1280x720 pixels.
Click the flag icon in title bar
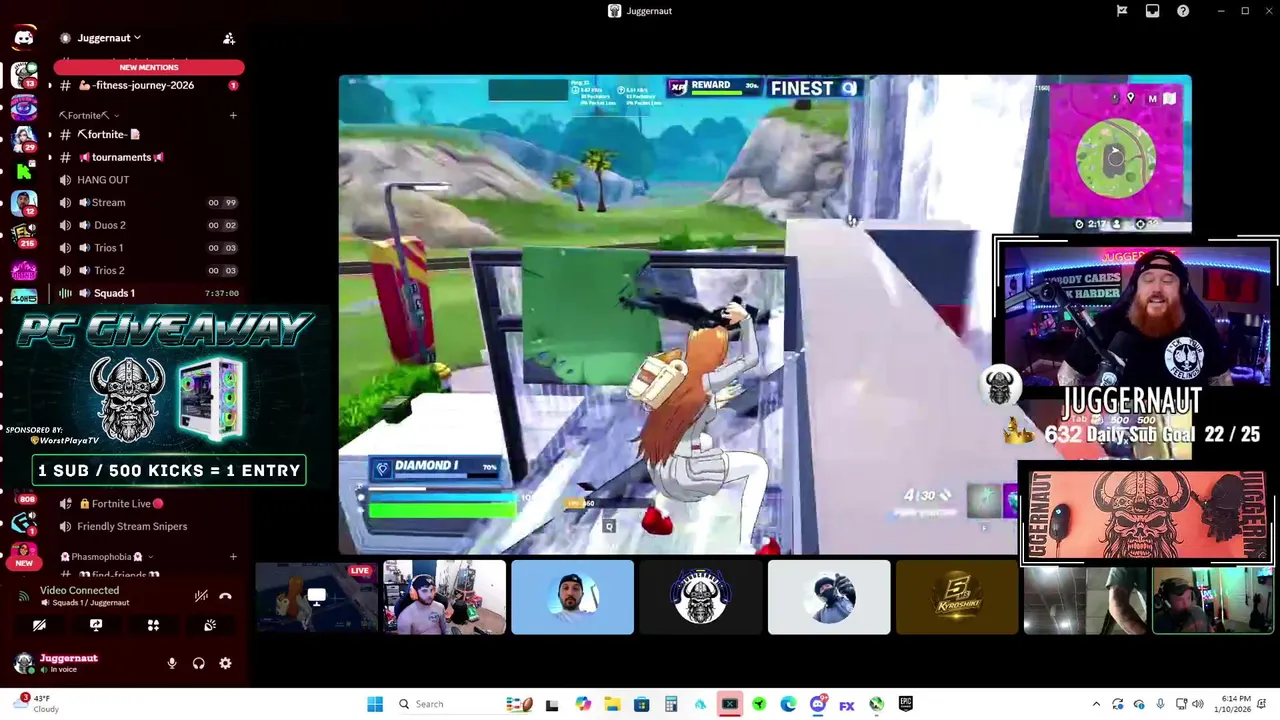1122,11
